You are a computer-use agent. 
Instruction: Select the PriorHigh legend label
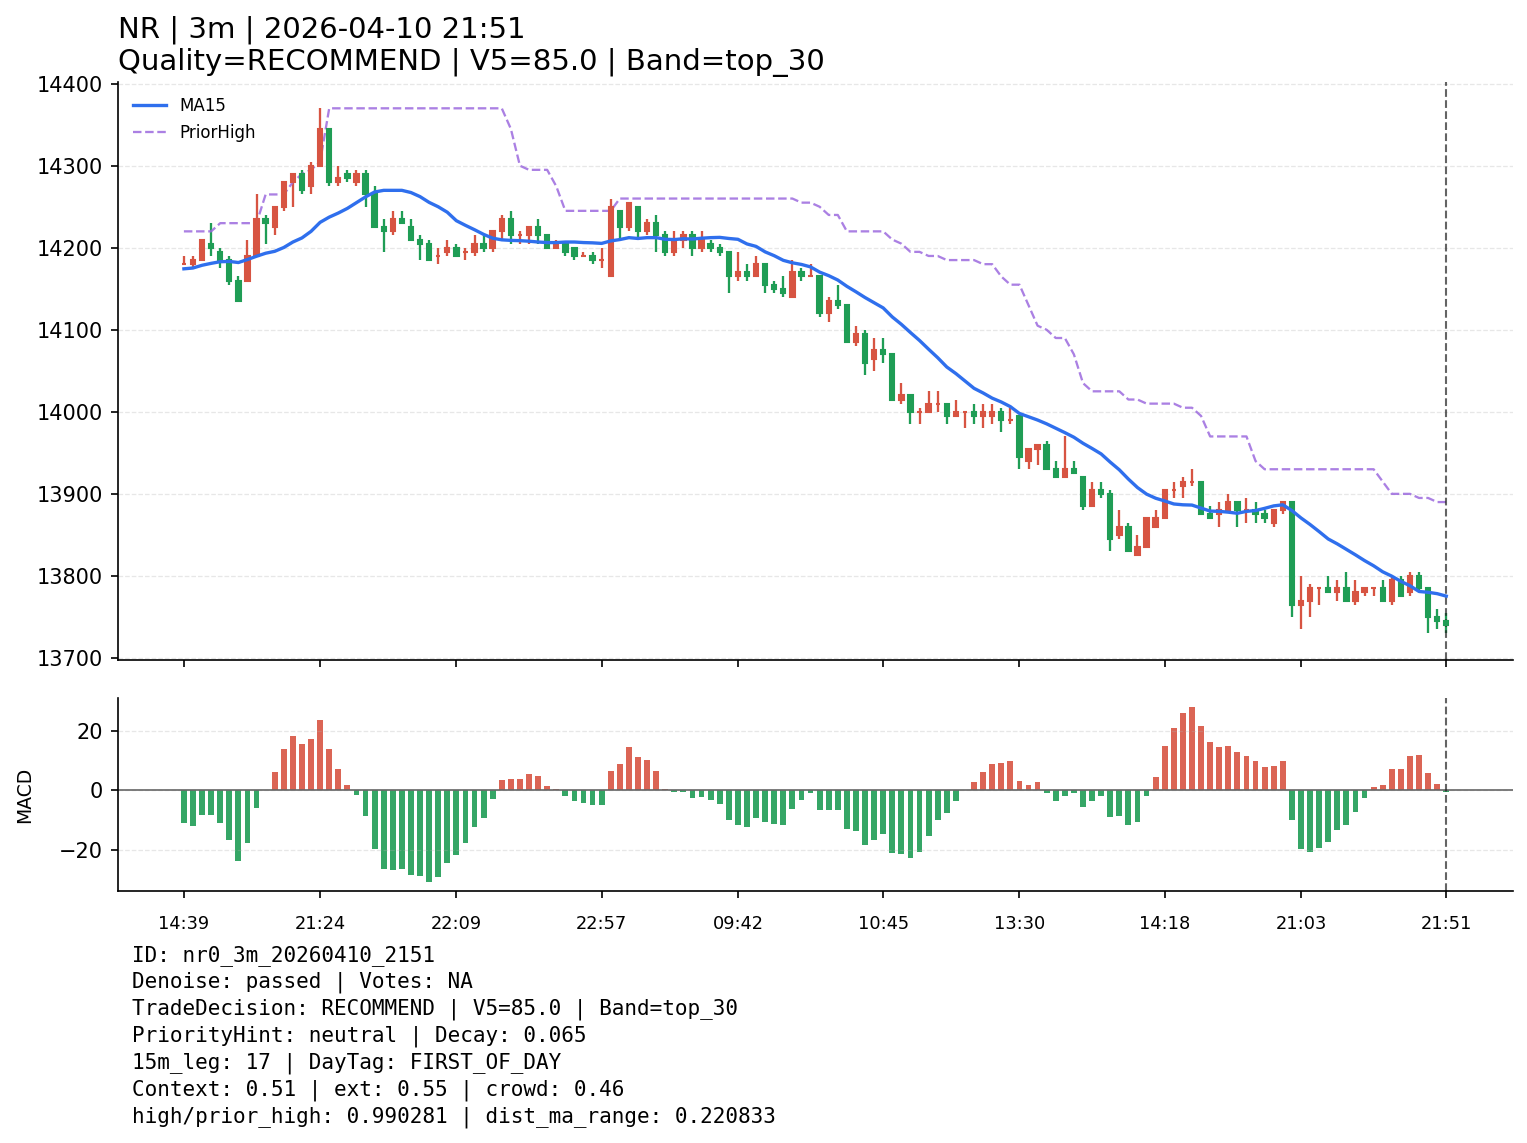[x=217, y=132]
